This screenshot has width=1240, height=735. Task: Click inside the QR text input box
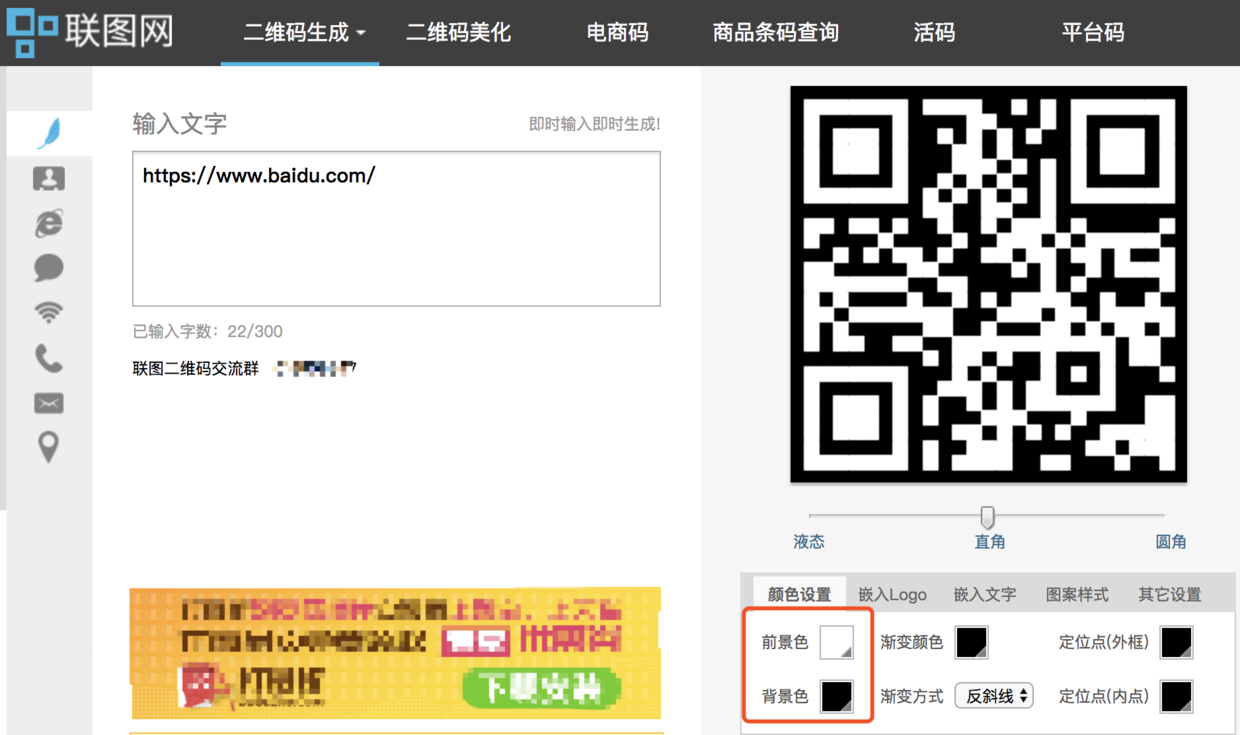pos(396,228)
